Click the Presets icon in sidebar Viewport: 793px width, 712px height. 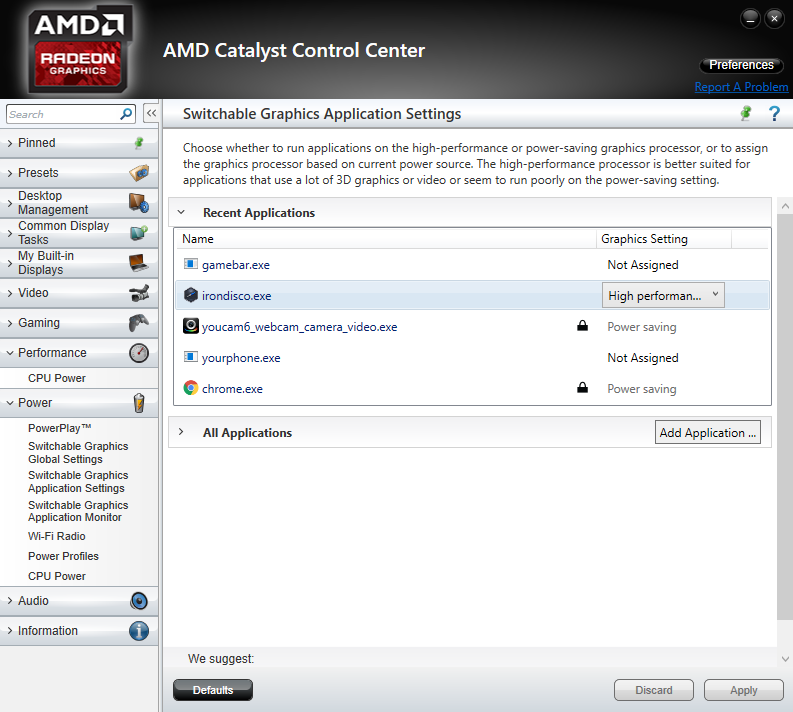pyautogui.click(x=139, y=173)
